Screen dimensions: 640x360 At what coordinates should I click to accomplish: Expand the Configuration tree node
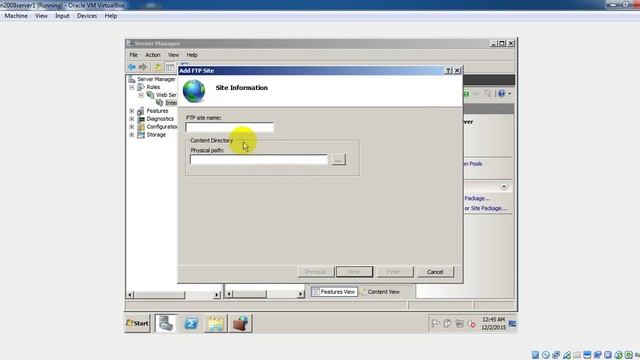pos(131,127)
